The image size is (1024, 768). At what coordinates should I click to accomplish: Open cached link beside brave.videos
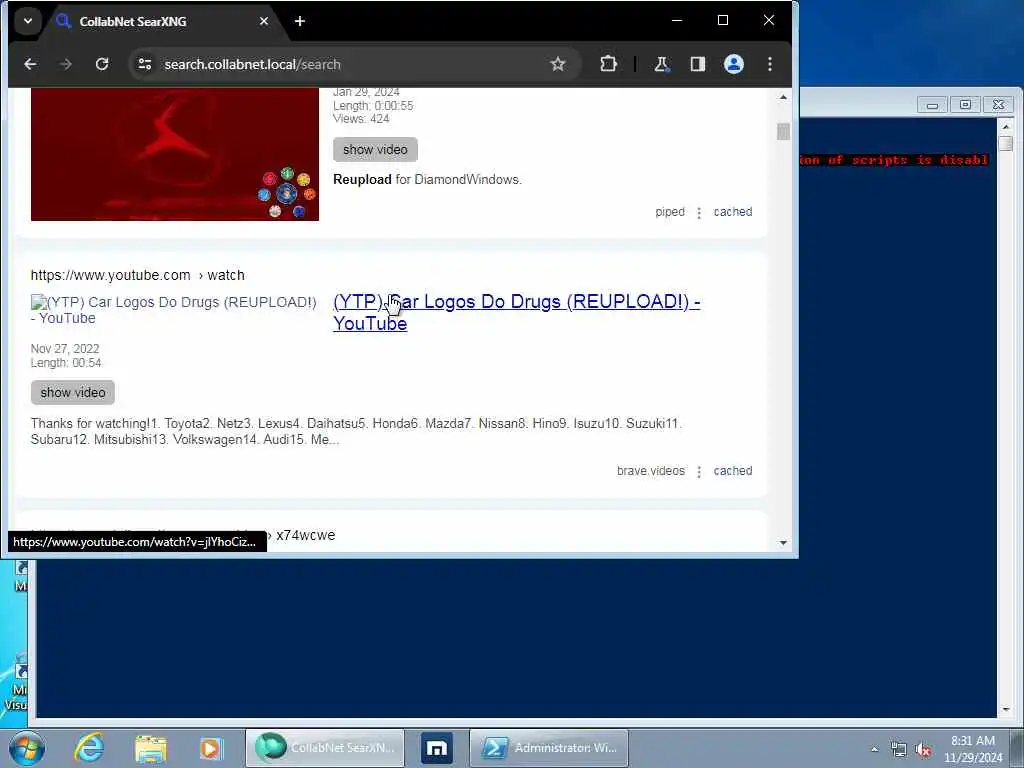pyautogui.click(x=733, y=471)
